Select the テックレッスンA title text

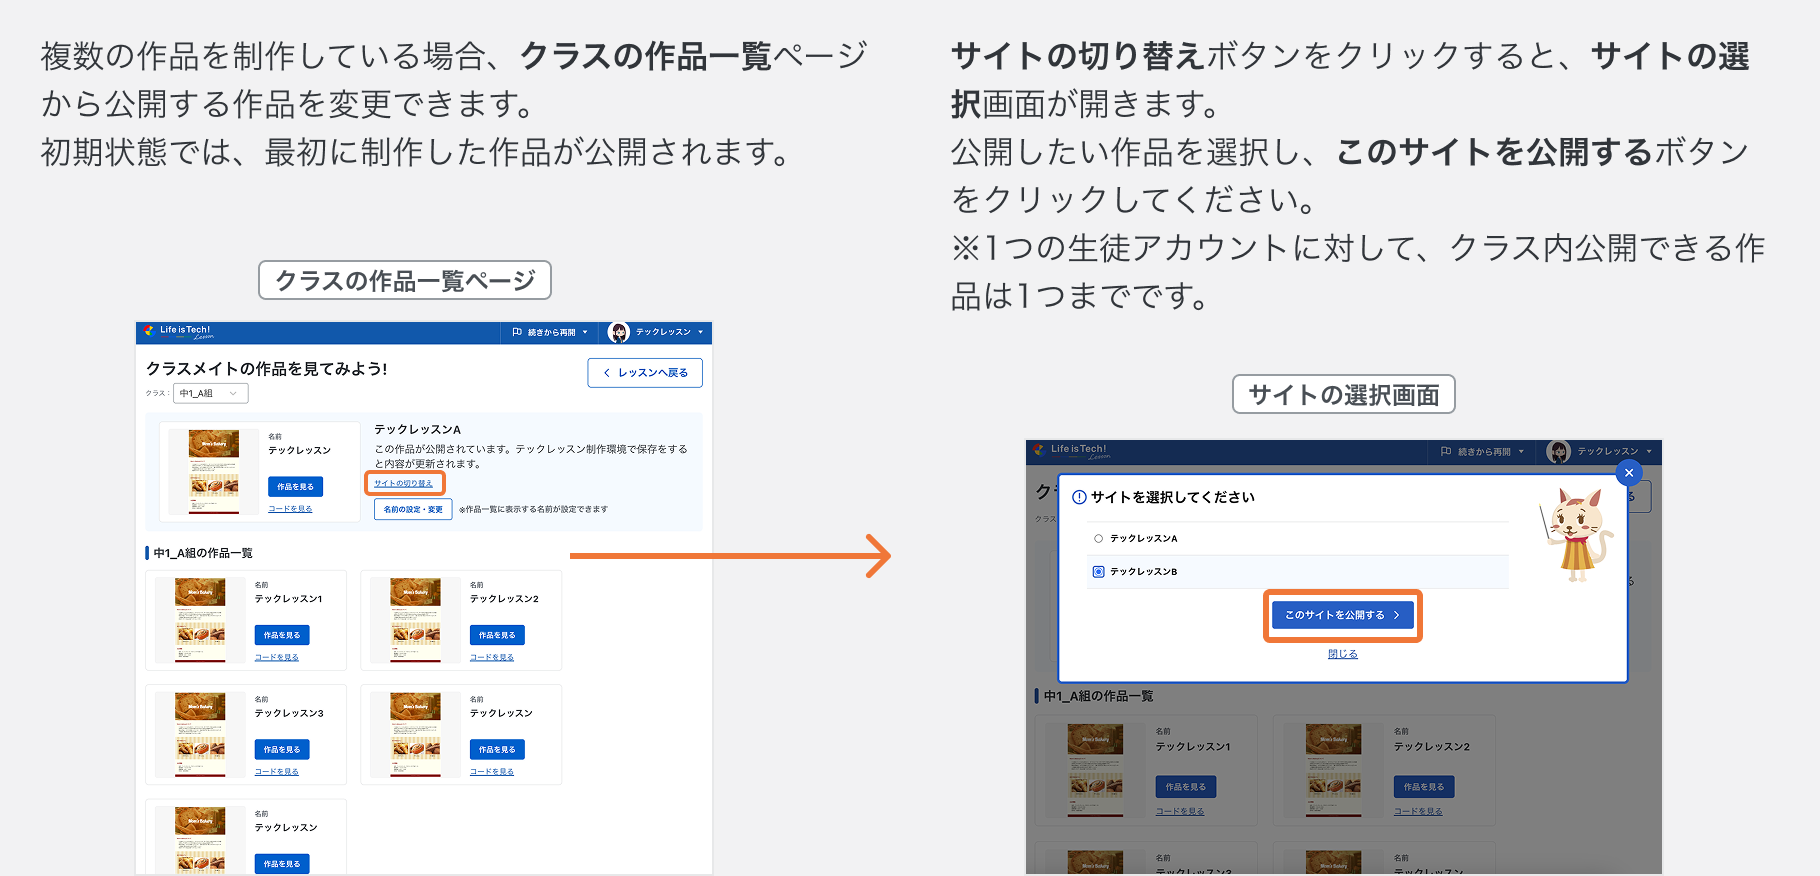coord(417,430)
